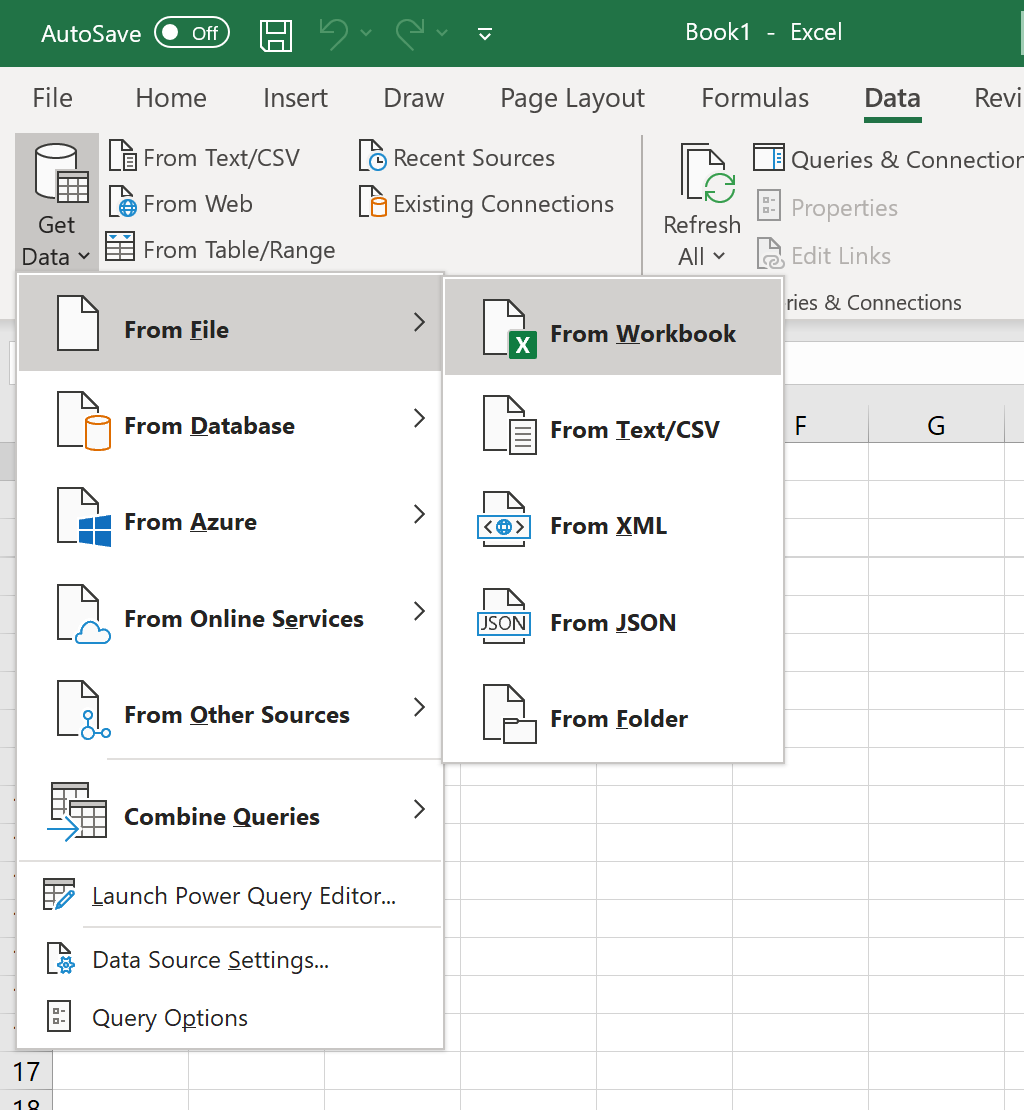Click the From Table/Range icon

coord(120,246)
